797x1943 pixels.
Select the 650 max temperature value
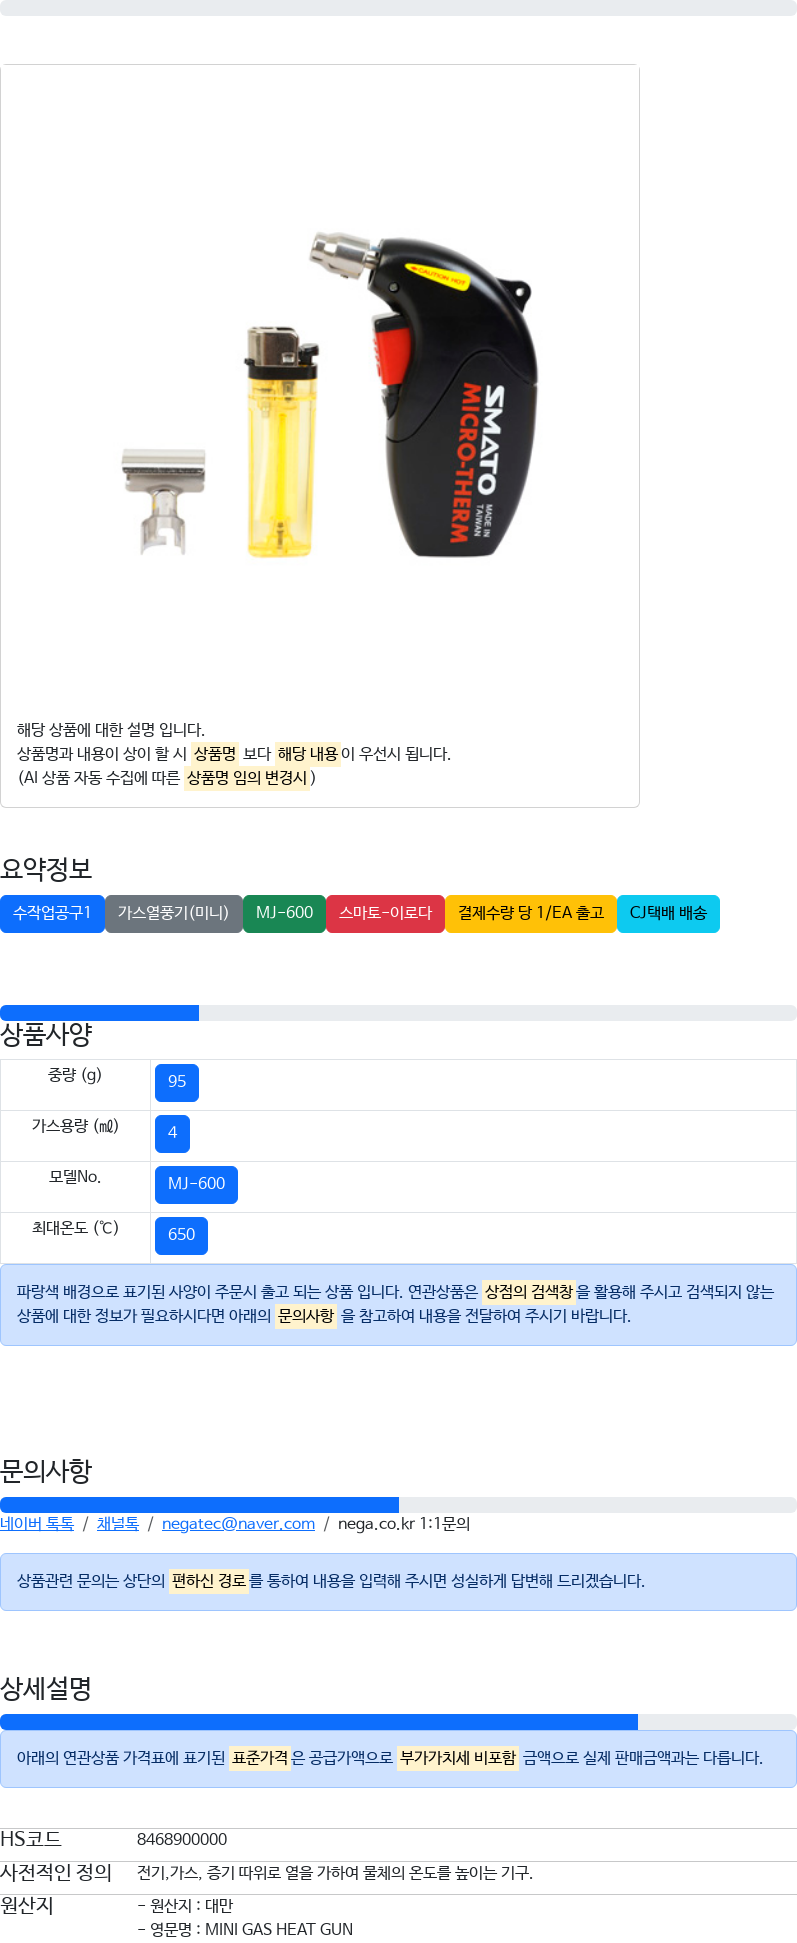[x=181, y=1235]
